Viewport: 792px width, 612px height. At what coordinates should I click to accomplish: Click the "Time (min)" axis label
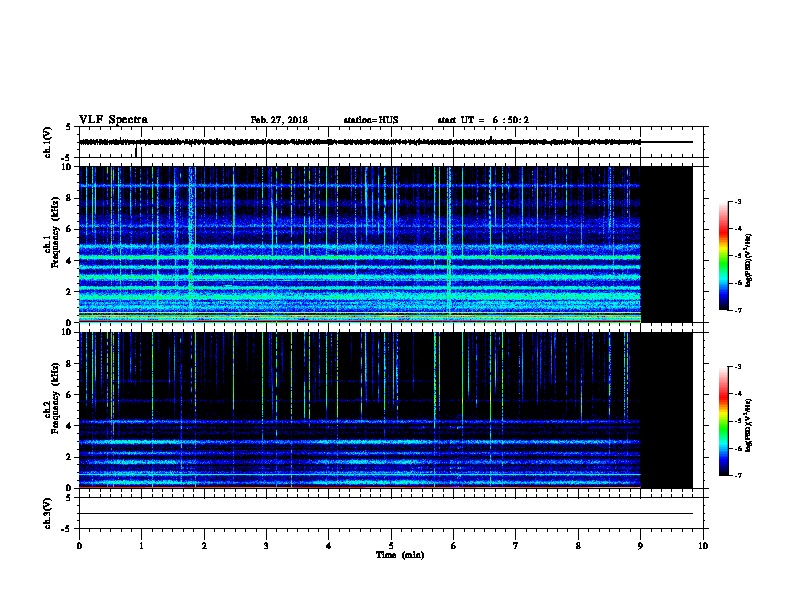coord(400,555)
